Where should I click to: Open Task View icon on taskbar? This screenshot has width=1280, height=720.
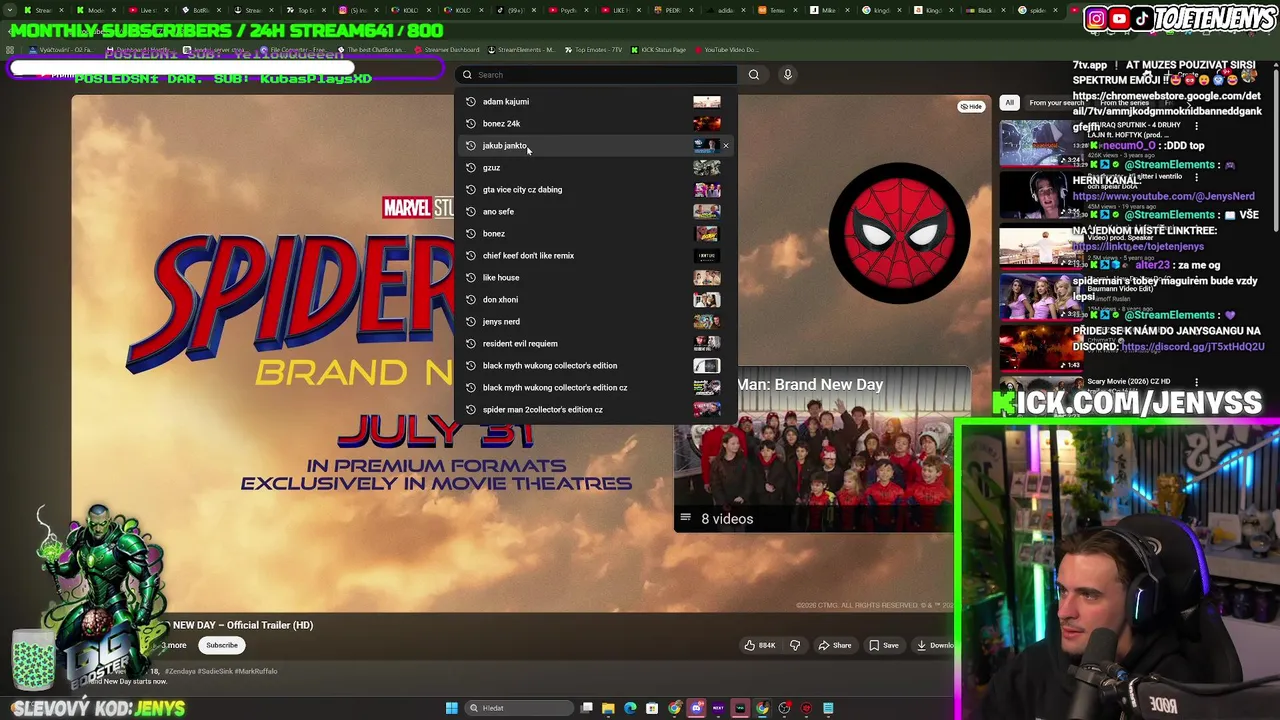tap(587, 709)
